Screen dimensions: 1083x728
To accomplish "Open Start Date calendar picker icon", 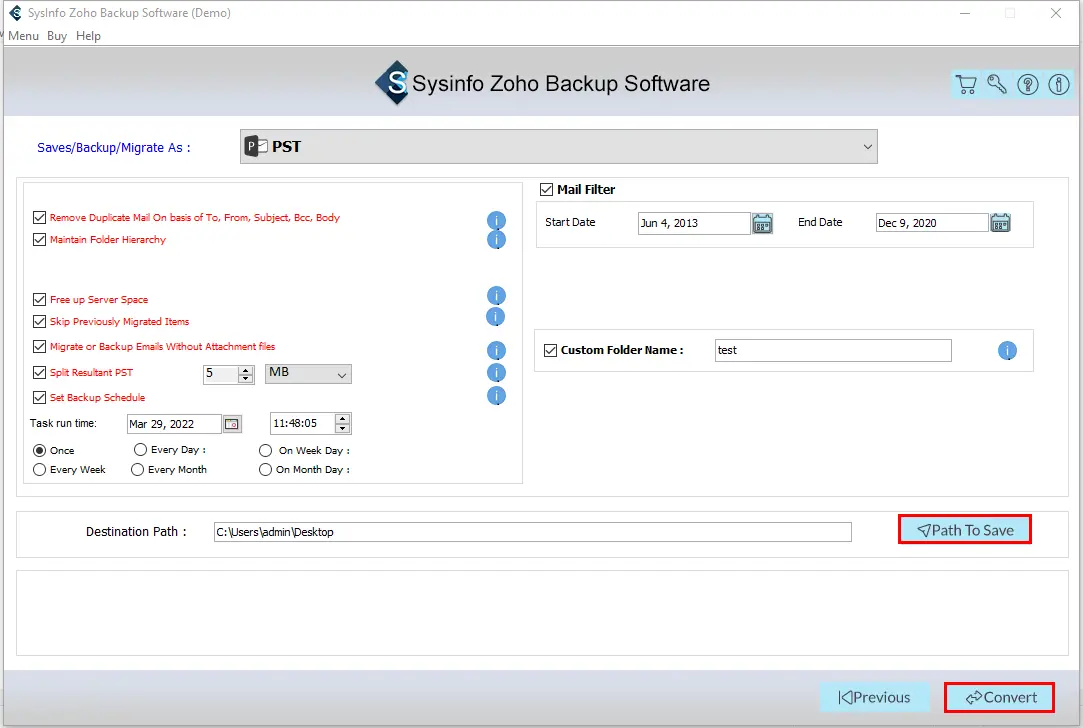I will point(762,223).
